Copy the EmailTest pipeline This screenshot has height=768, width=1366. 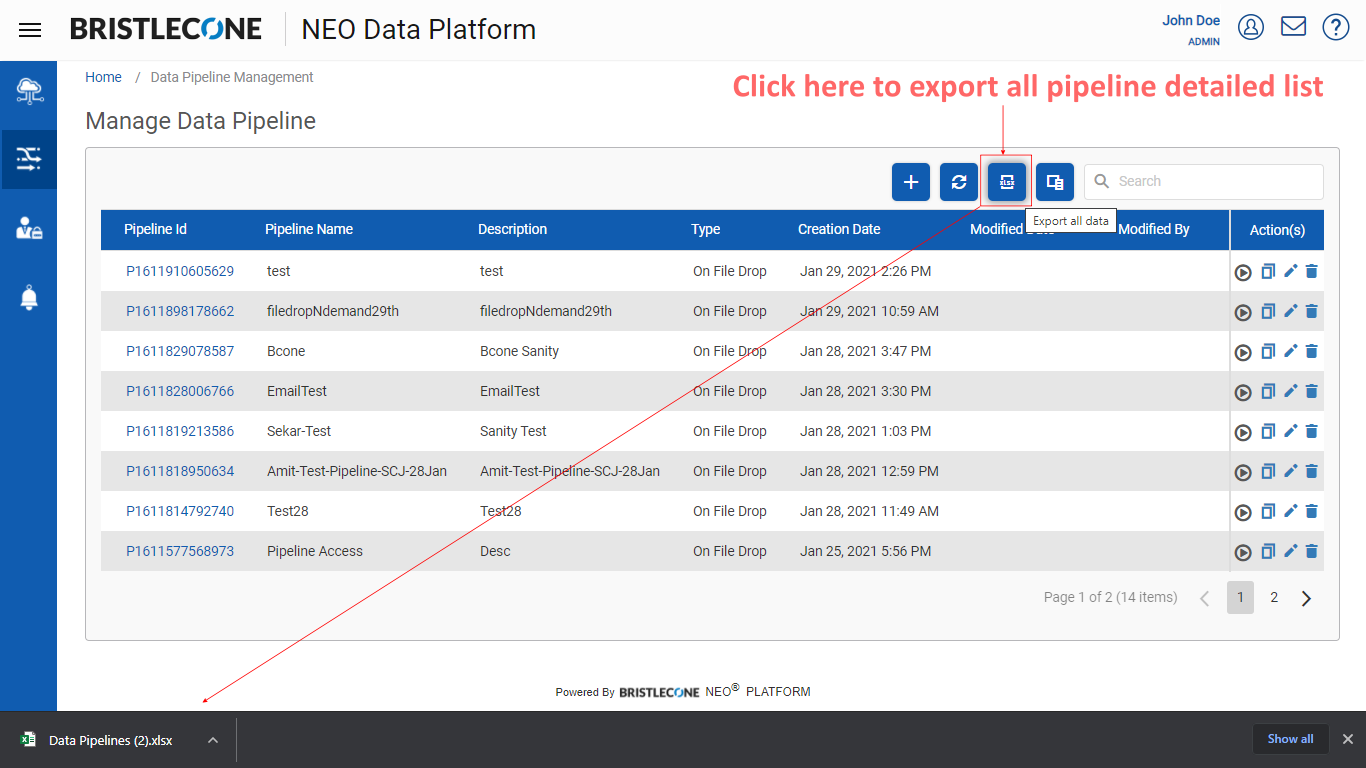1268,391
